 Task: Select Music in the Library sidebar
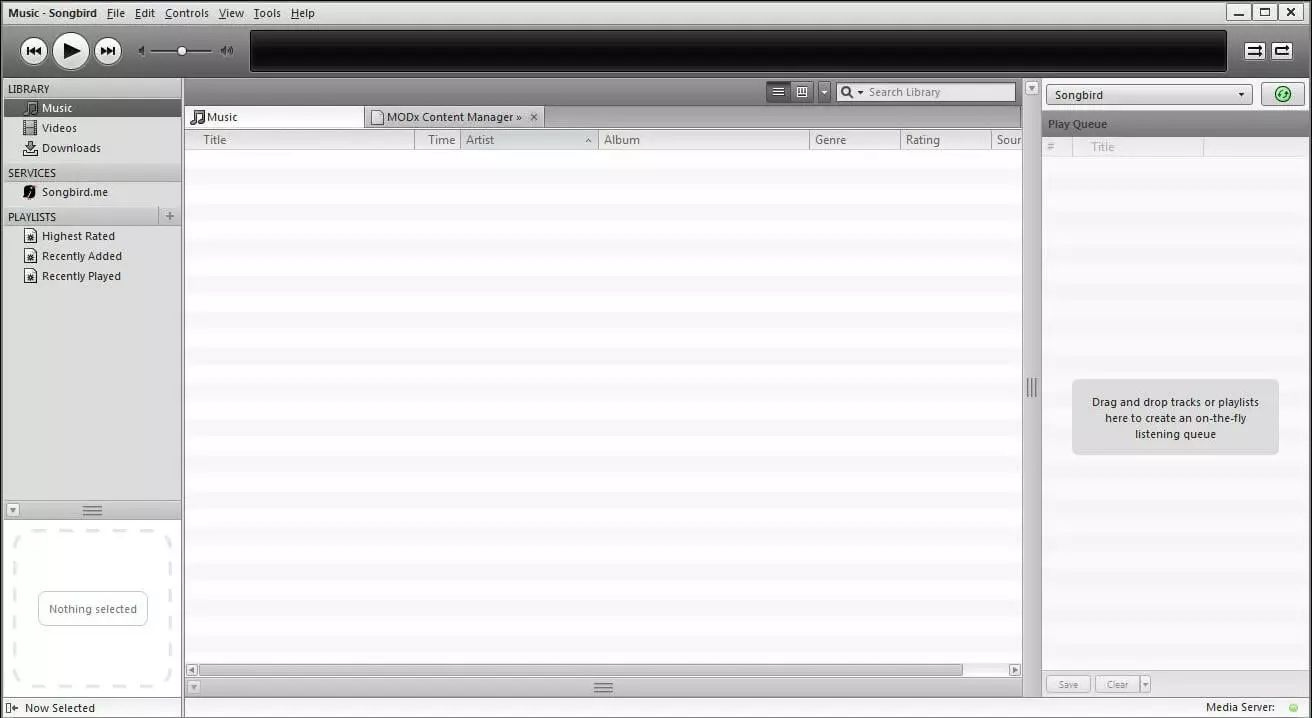(x=93, y=108)
